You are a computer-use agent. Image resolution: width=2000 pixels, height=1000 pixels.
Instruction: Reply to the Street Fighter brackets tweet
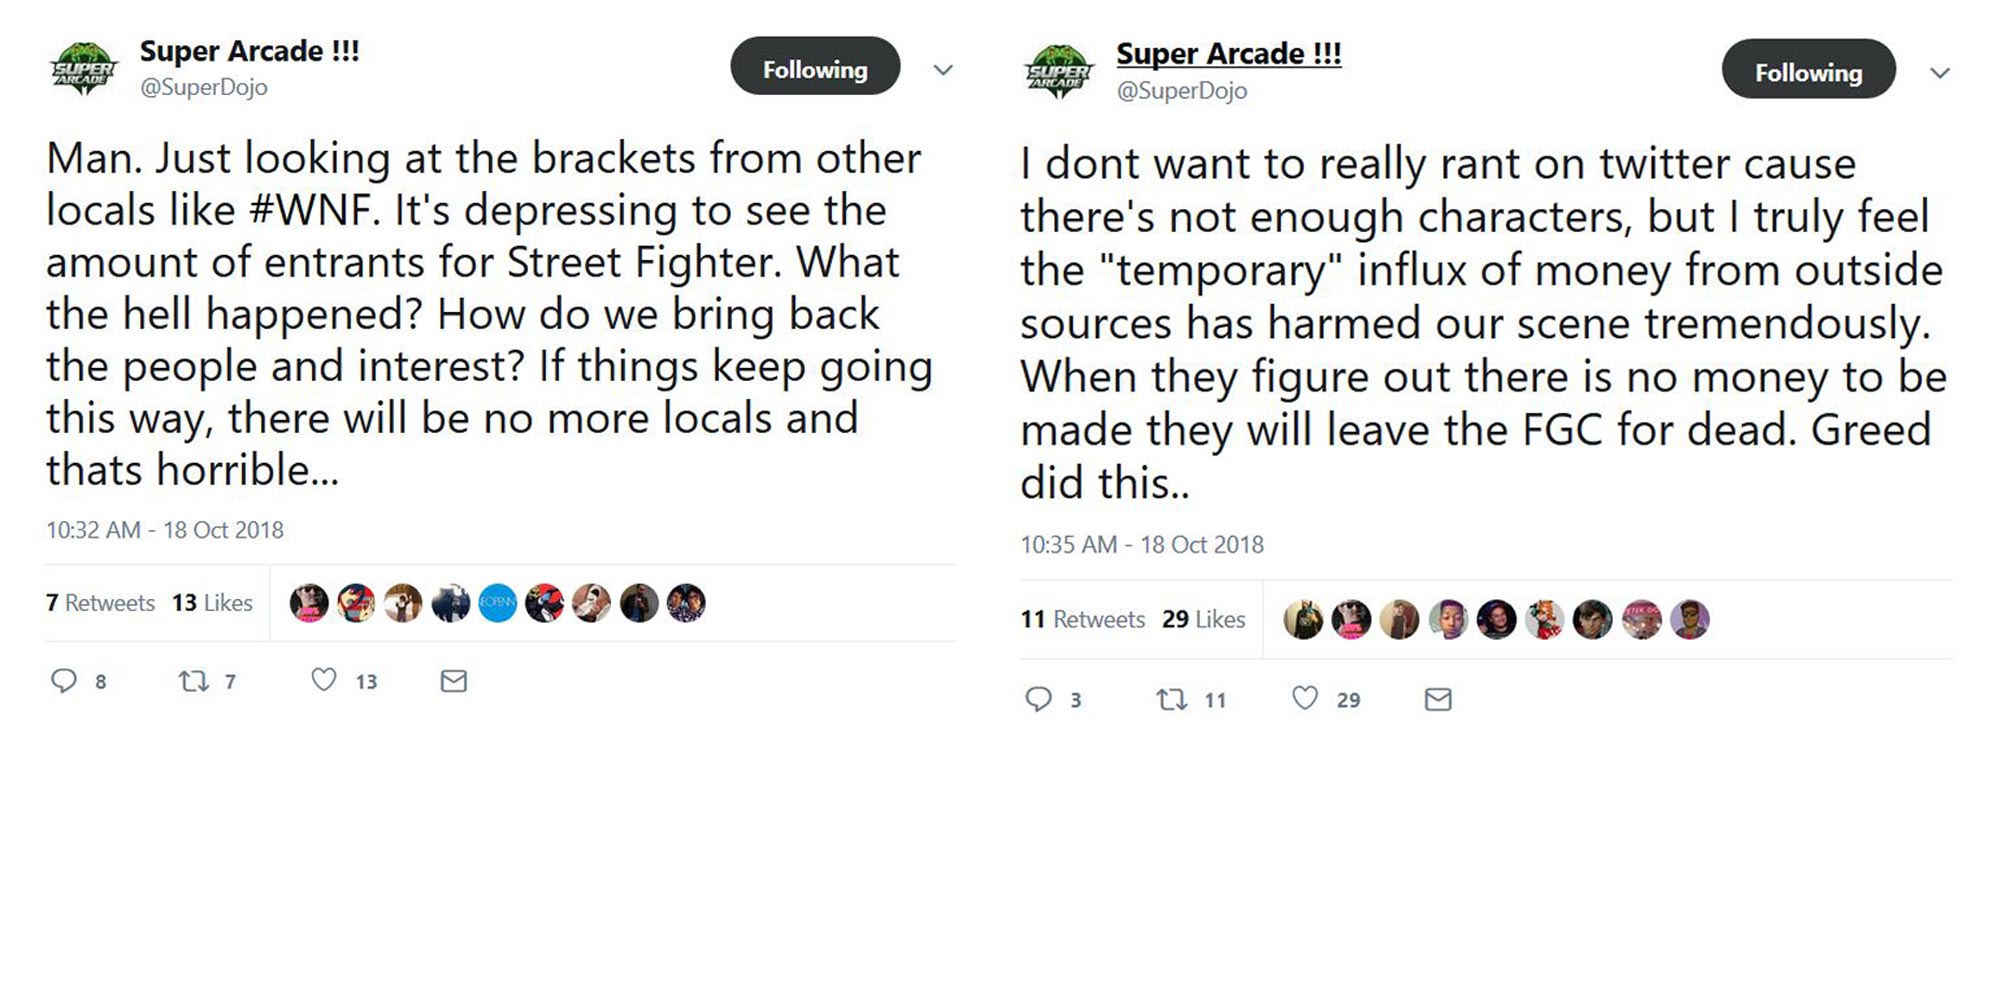point(66,681)
